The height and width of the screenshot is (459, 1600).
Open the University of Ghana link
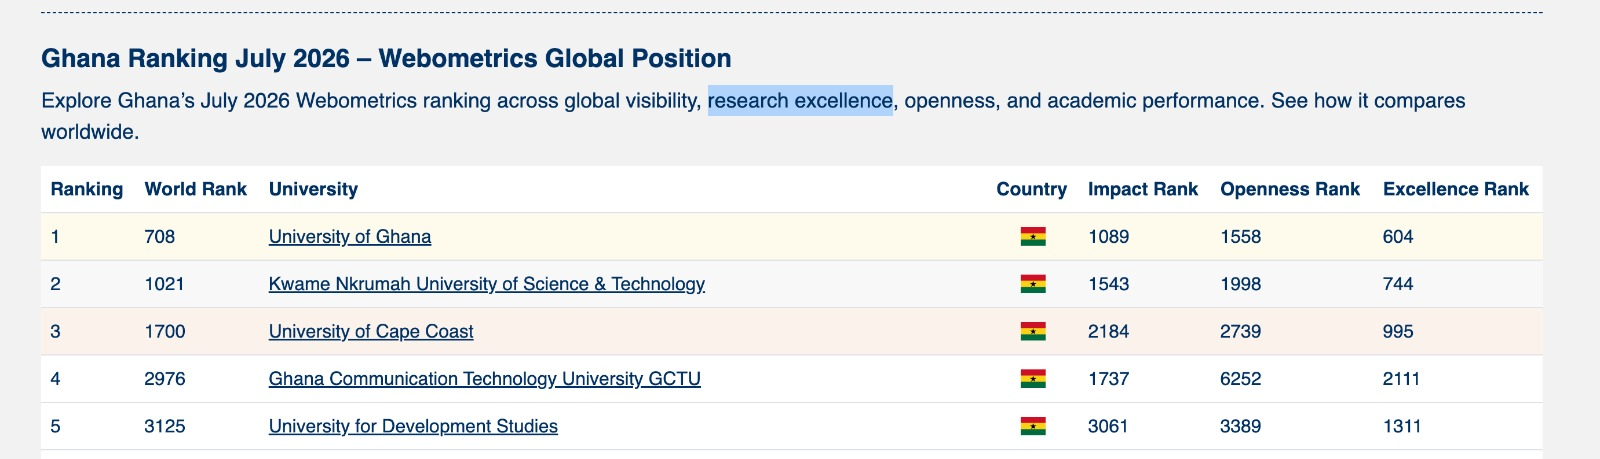point(350,237)
